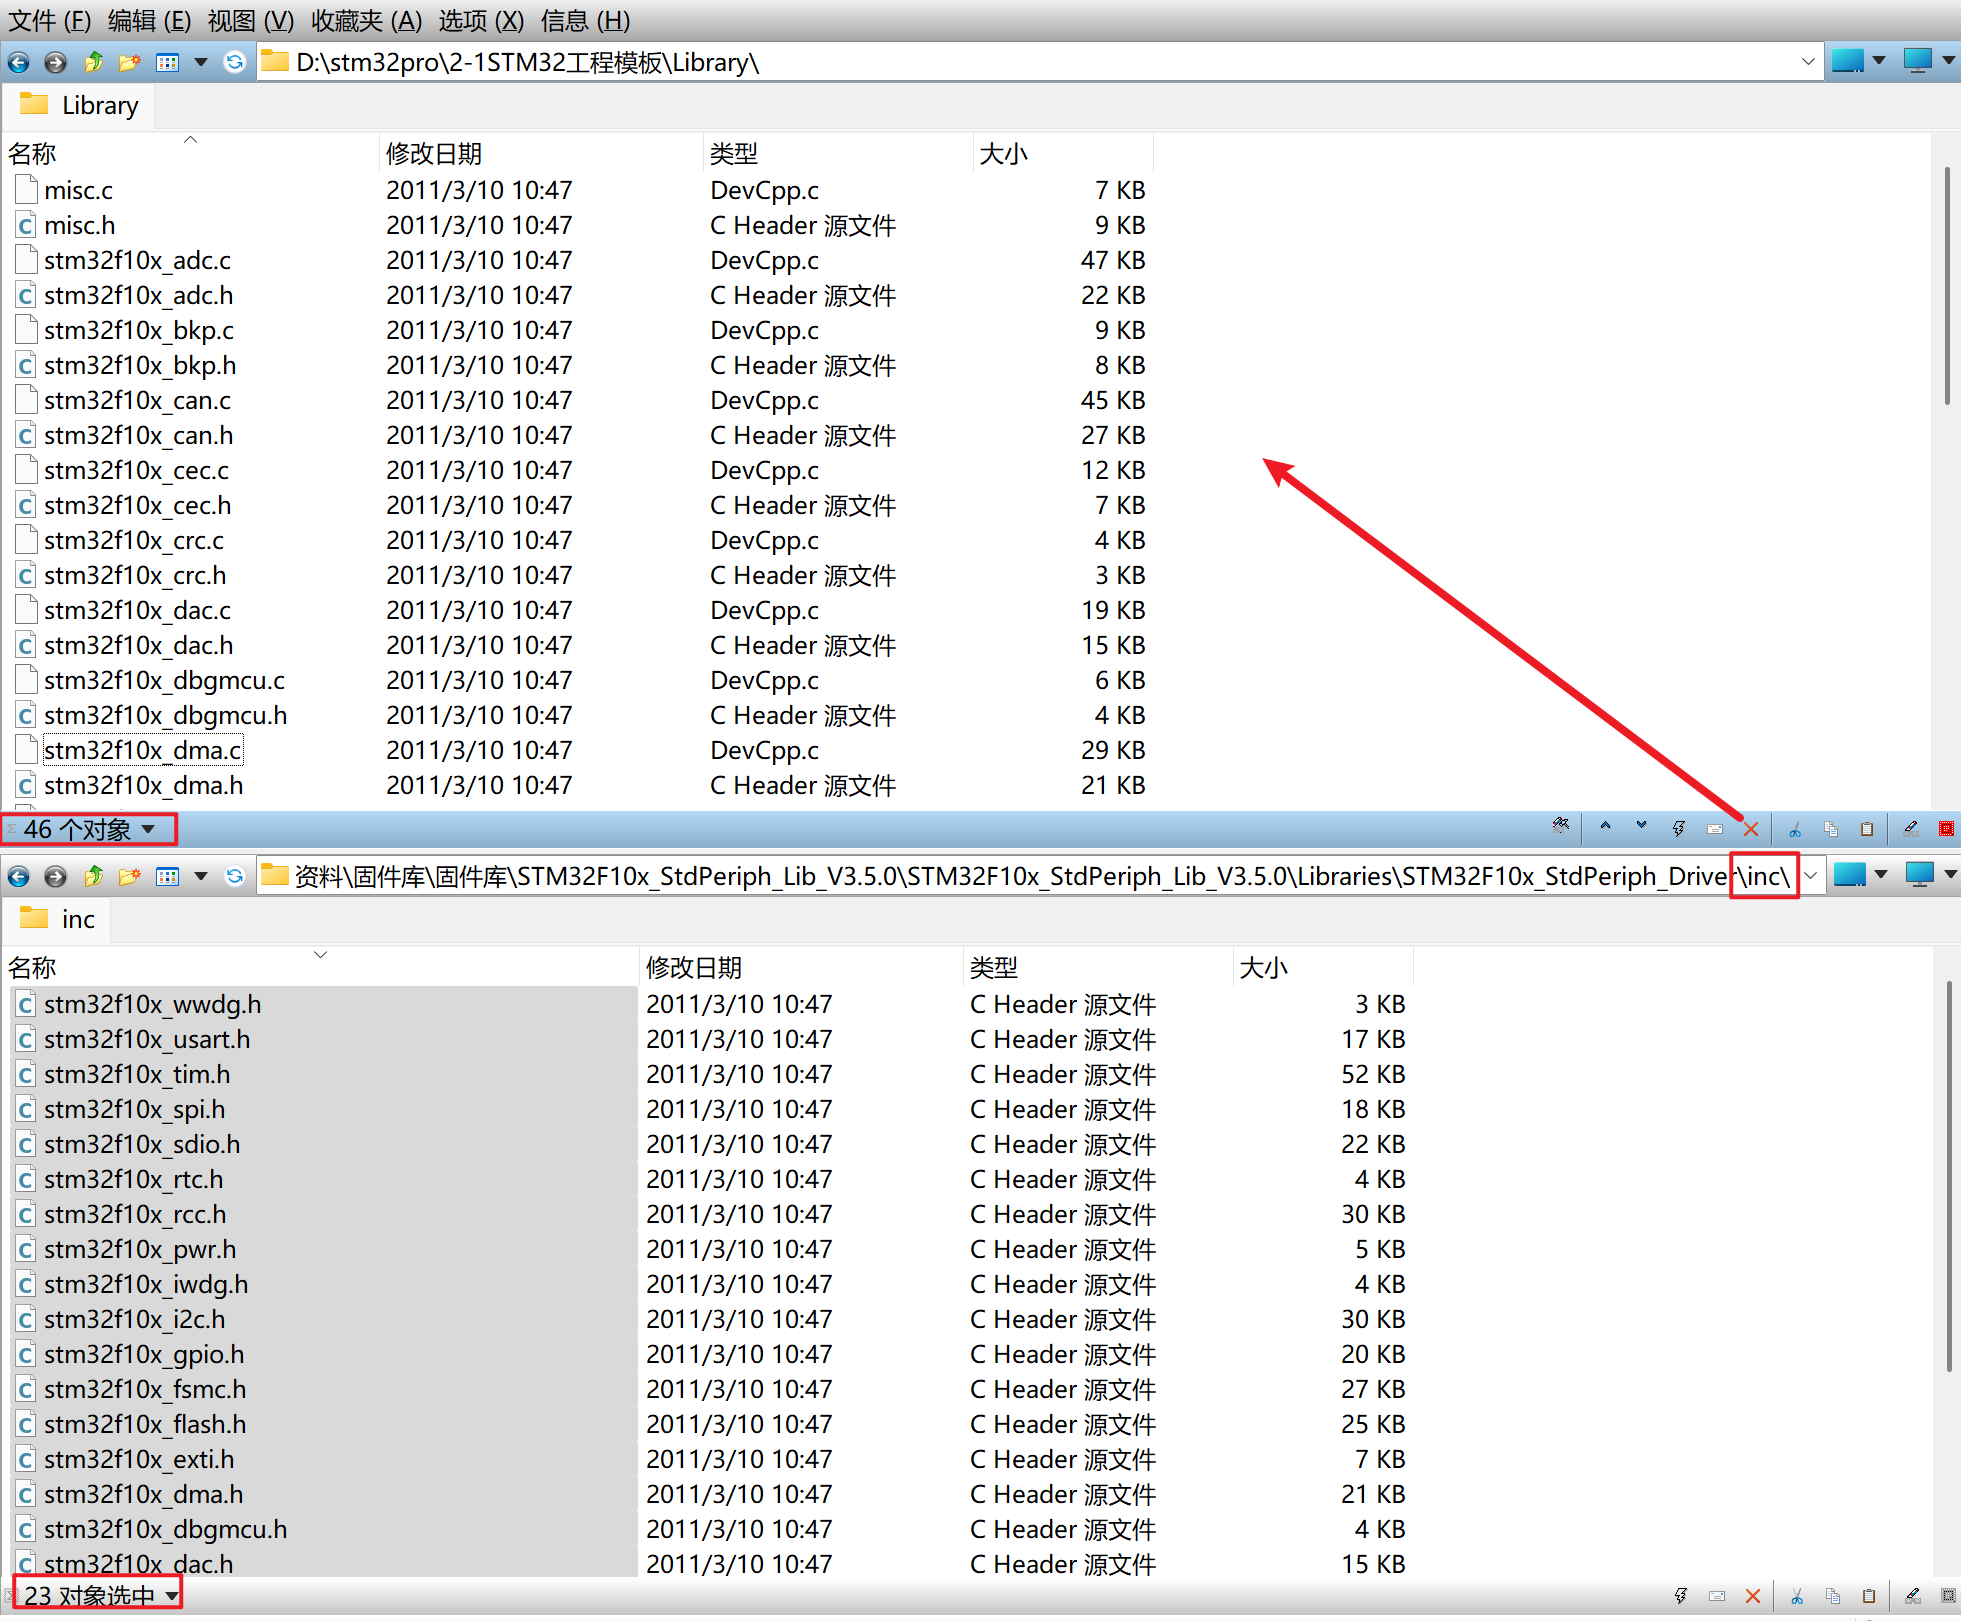The width and height of the screenshot is (1961, 1621).
Task: Copy using Library pane status bar copy icon
Action: (1831, 829)
